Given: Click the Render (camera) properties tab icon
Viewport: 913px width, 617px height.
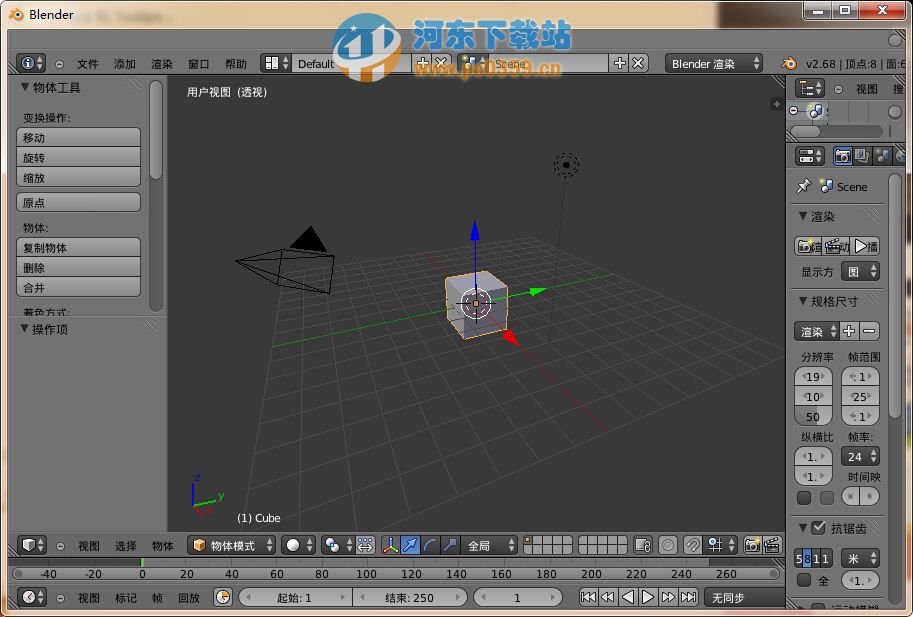Looking at the screenshot, I should (843, 156).
